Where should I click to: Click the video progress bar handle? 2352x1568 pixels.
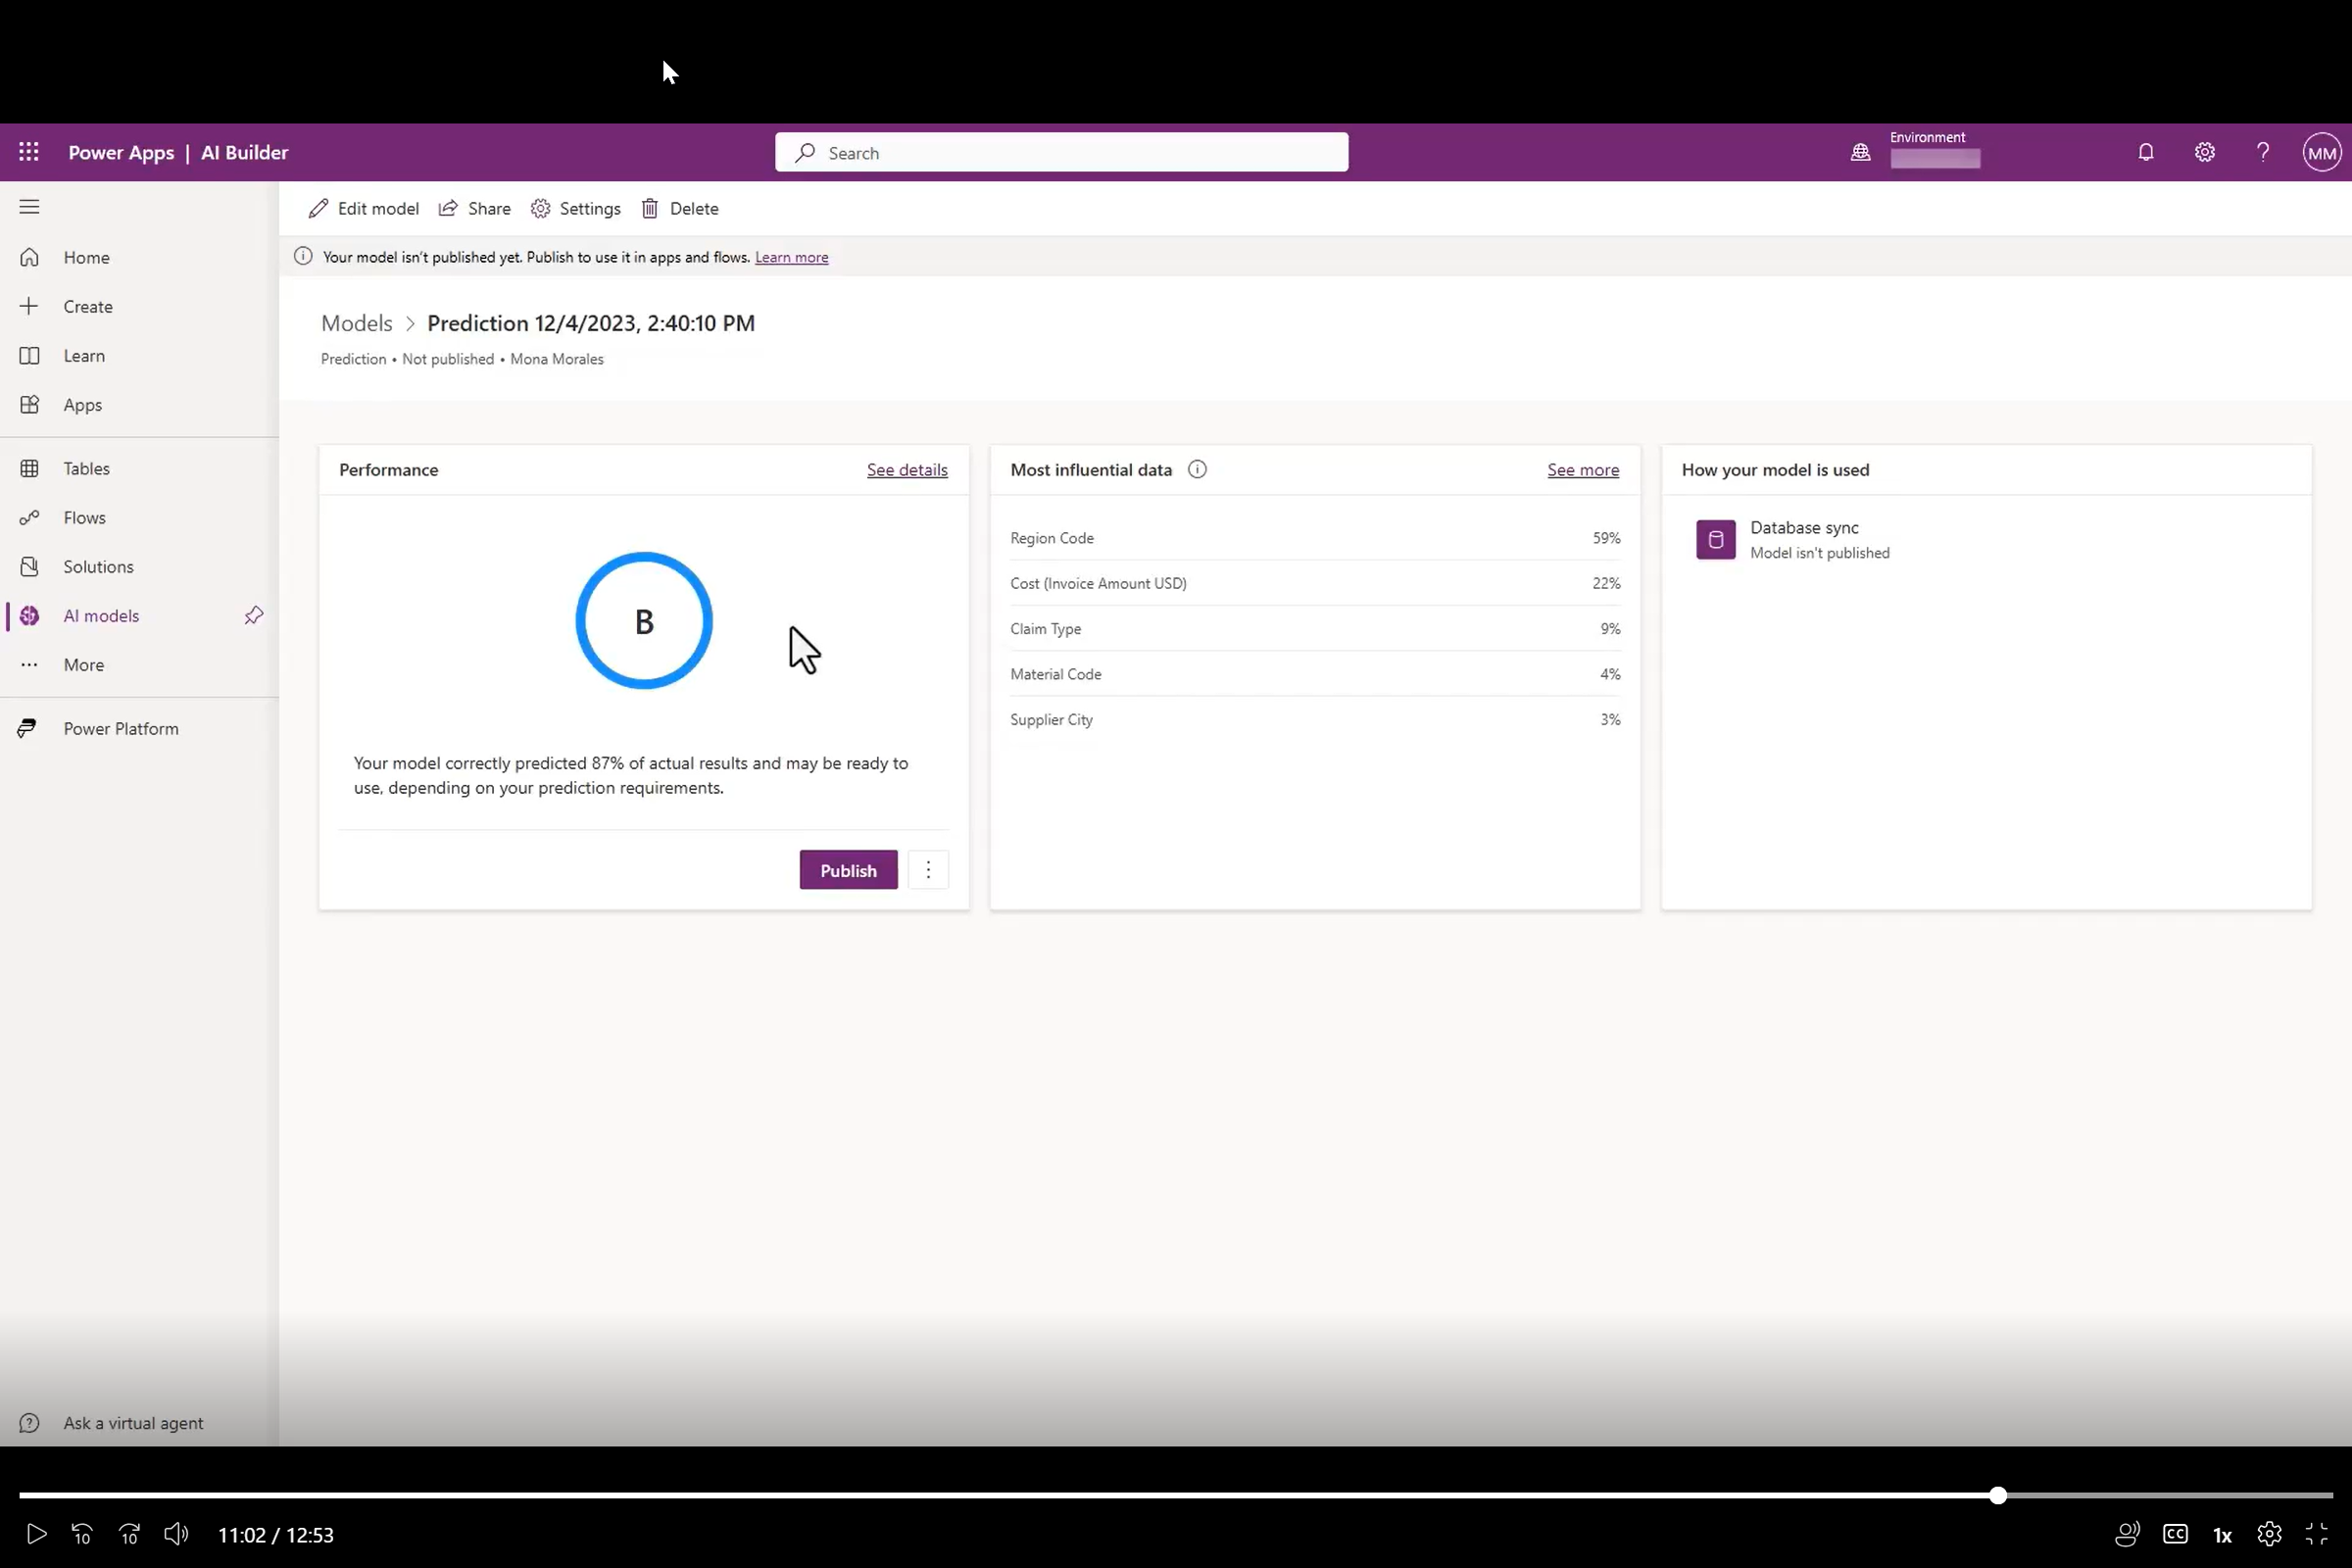point(1997,1495)
